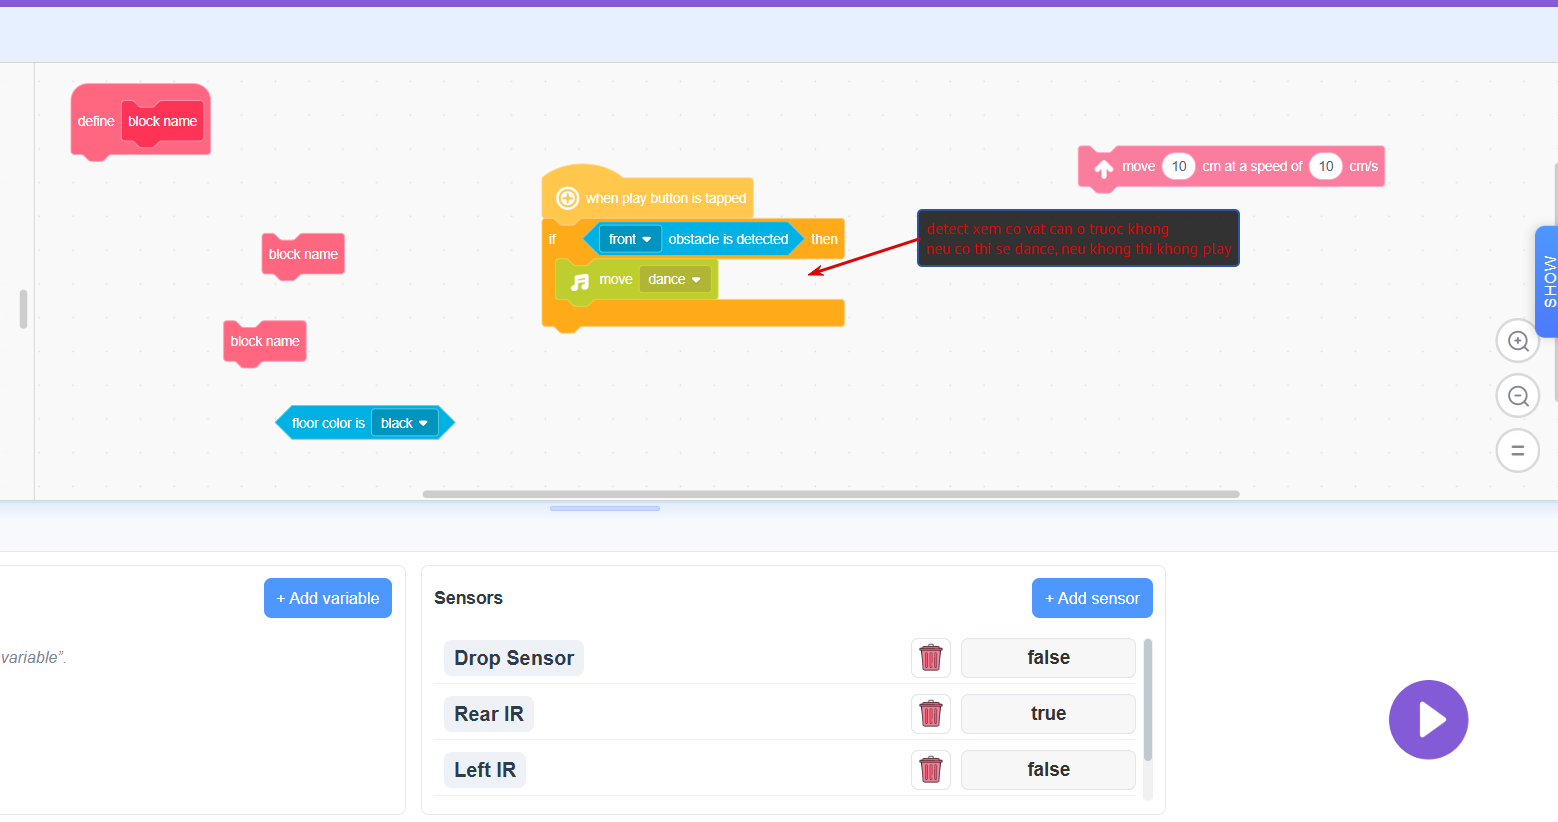Viewport: 1558px width, 822px height.
Task: Select the Drop Sensor label
Action: [x=514, y=658]
